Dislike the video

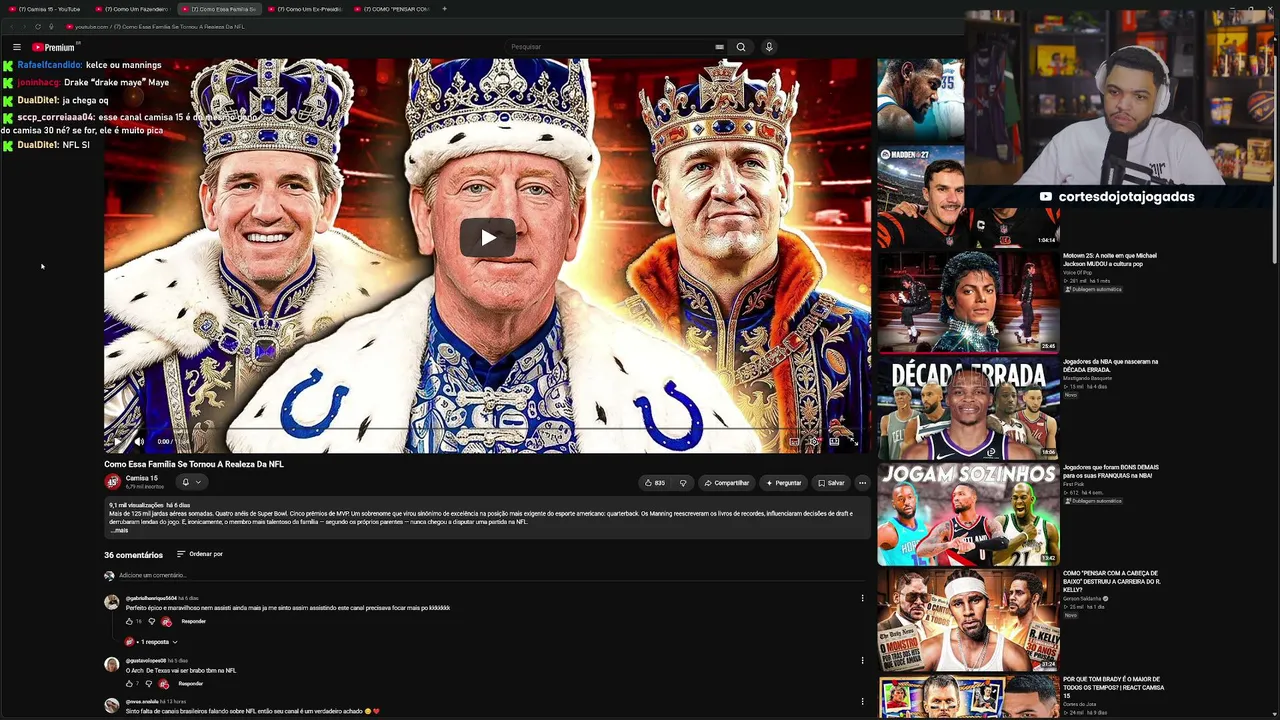[x=683, y=483]
